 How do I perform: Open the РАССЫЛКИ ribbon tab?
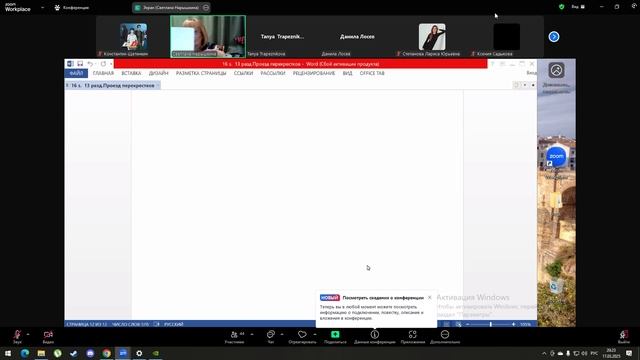pos(273,73)
